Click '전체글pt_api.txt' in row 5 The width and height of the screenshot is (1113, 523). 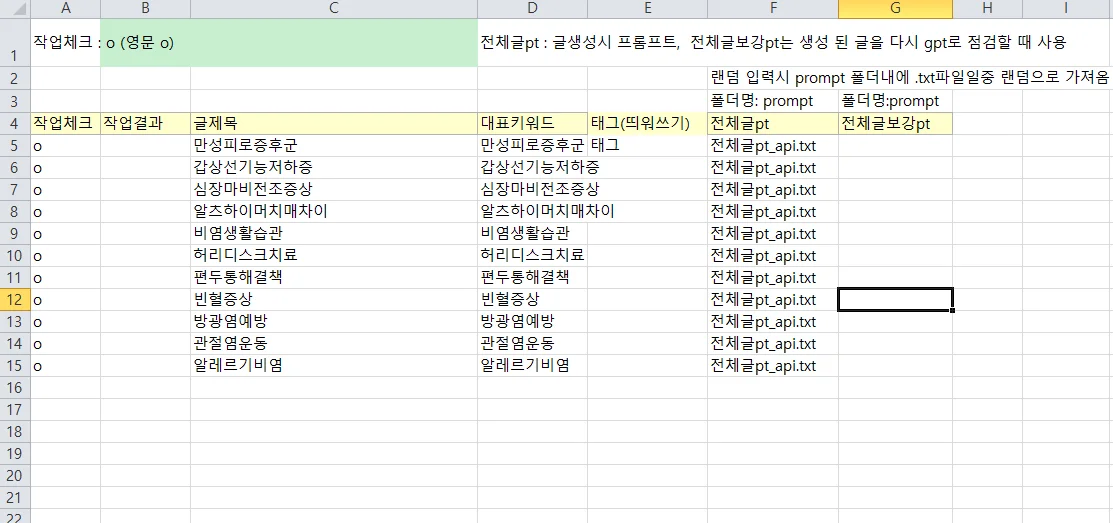tap(772, 145)
